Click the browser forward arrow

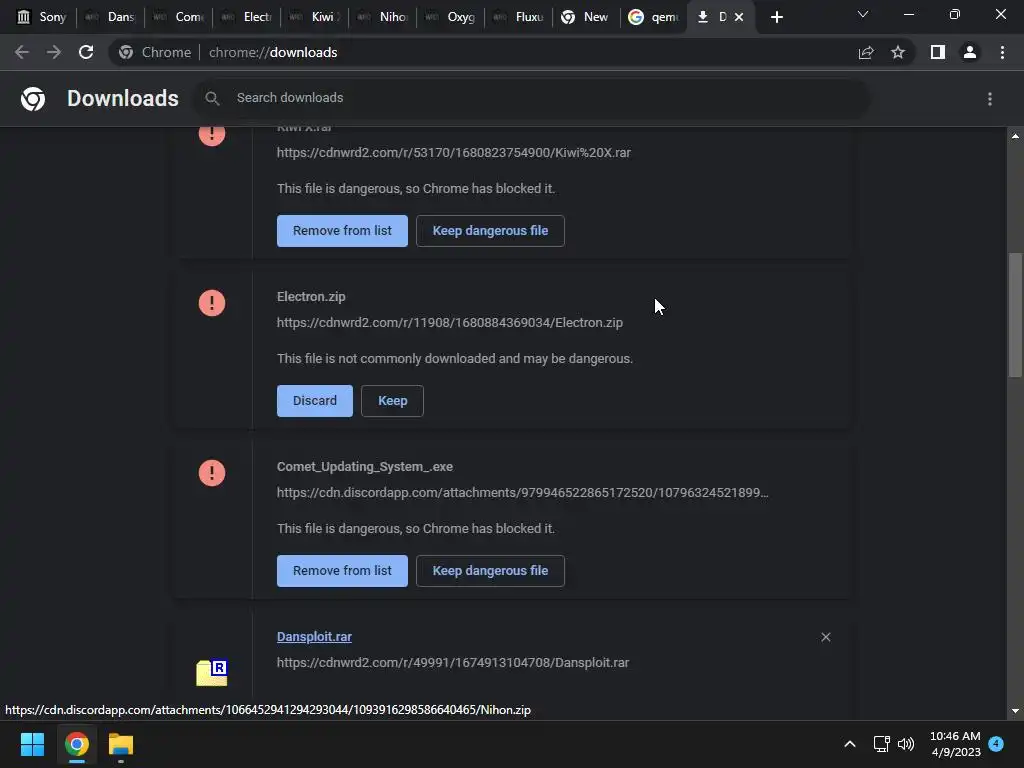54,52
